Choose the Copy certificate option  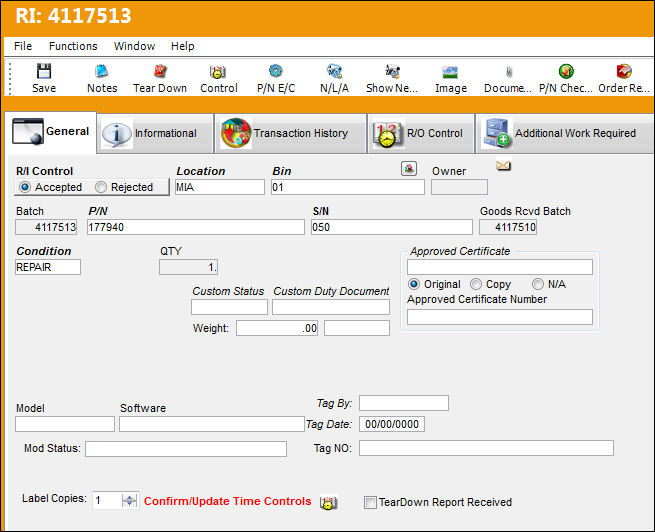coord(476,284)
